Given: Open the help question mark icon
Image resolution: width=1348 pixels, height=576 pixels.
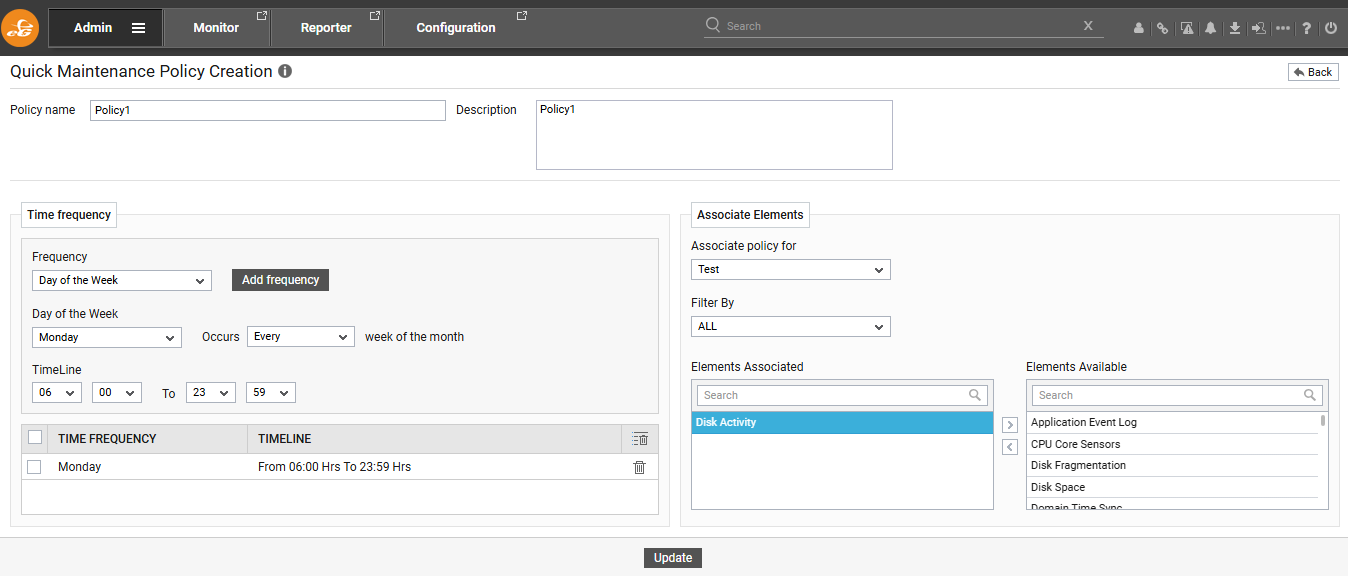Looking at the screenshot, I should click(x=1306, y=28).
